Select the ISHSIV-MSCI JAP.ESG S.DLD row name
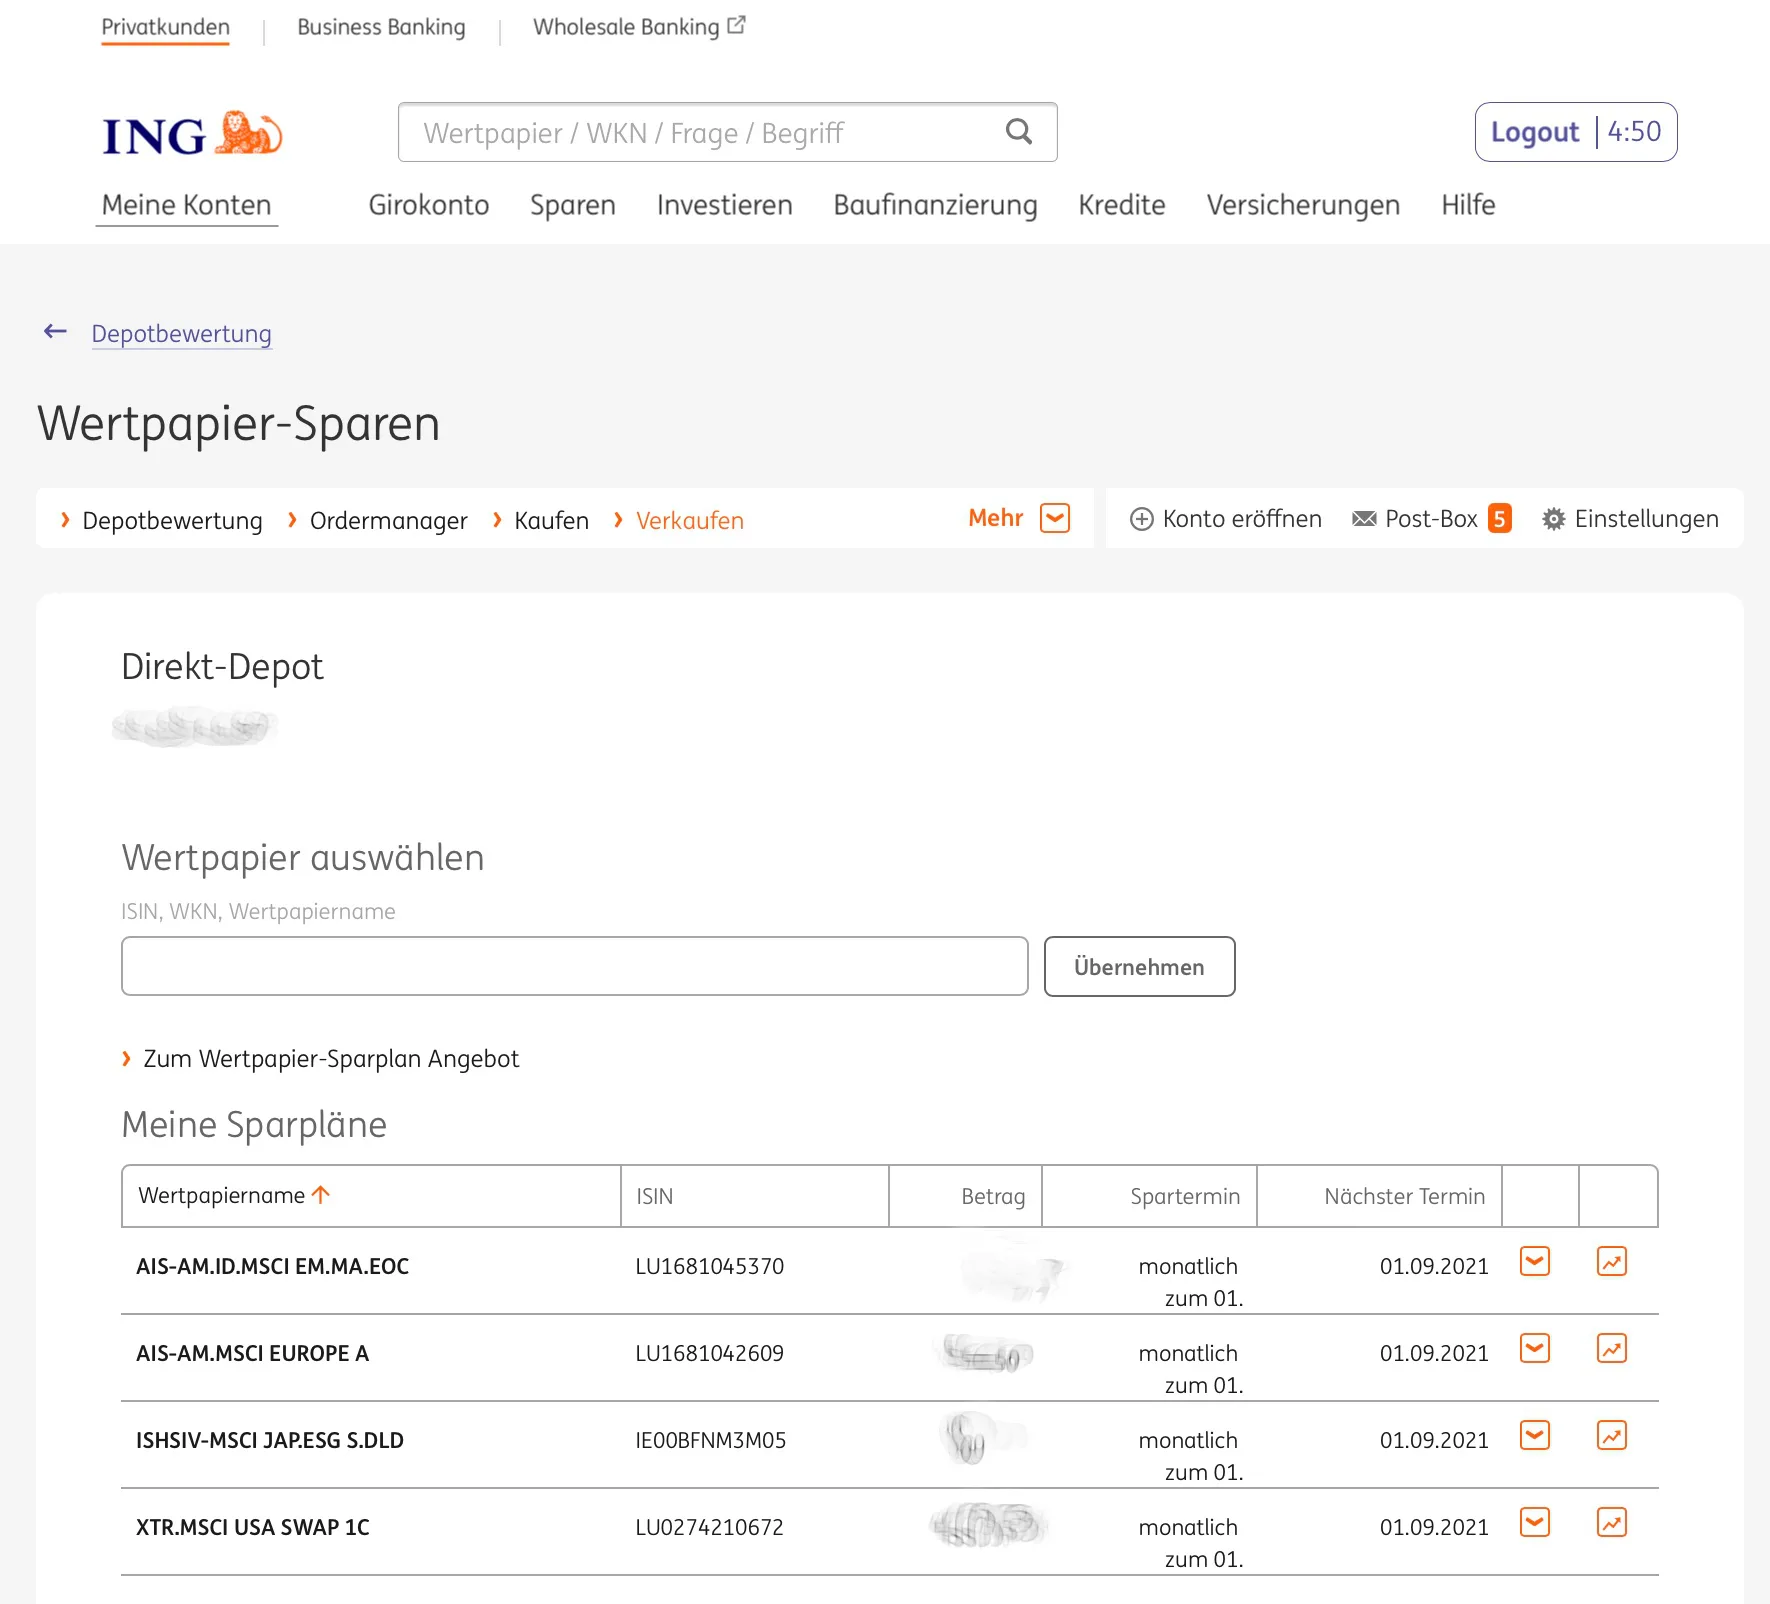Screen dimensions: 1770x1604 pyautogui.click(x=270, y=1440)
